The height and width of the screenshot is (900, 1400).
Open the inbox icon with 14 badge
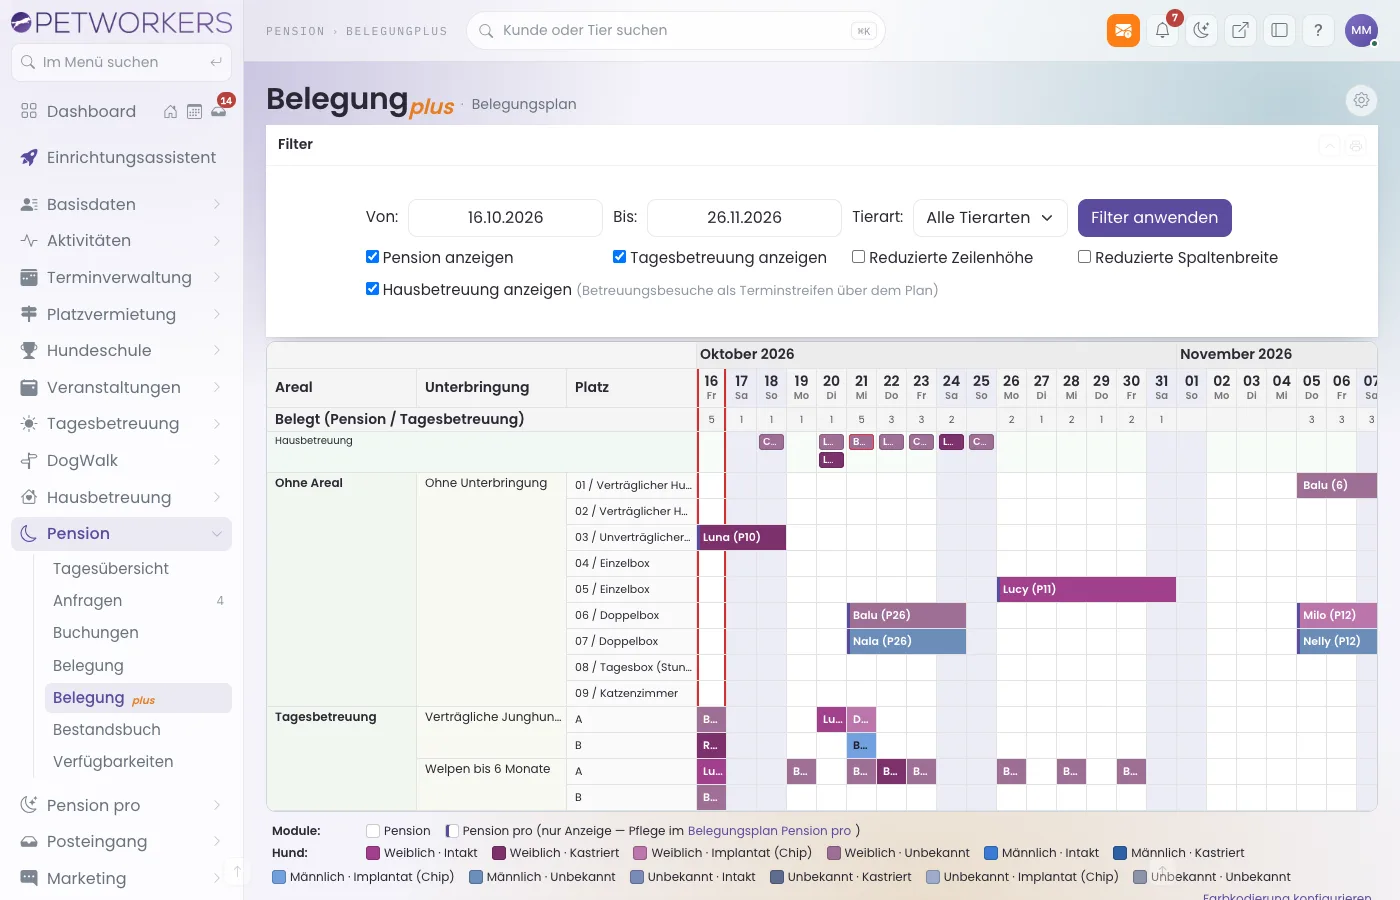click(x=219, y=111)
